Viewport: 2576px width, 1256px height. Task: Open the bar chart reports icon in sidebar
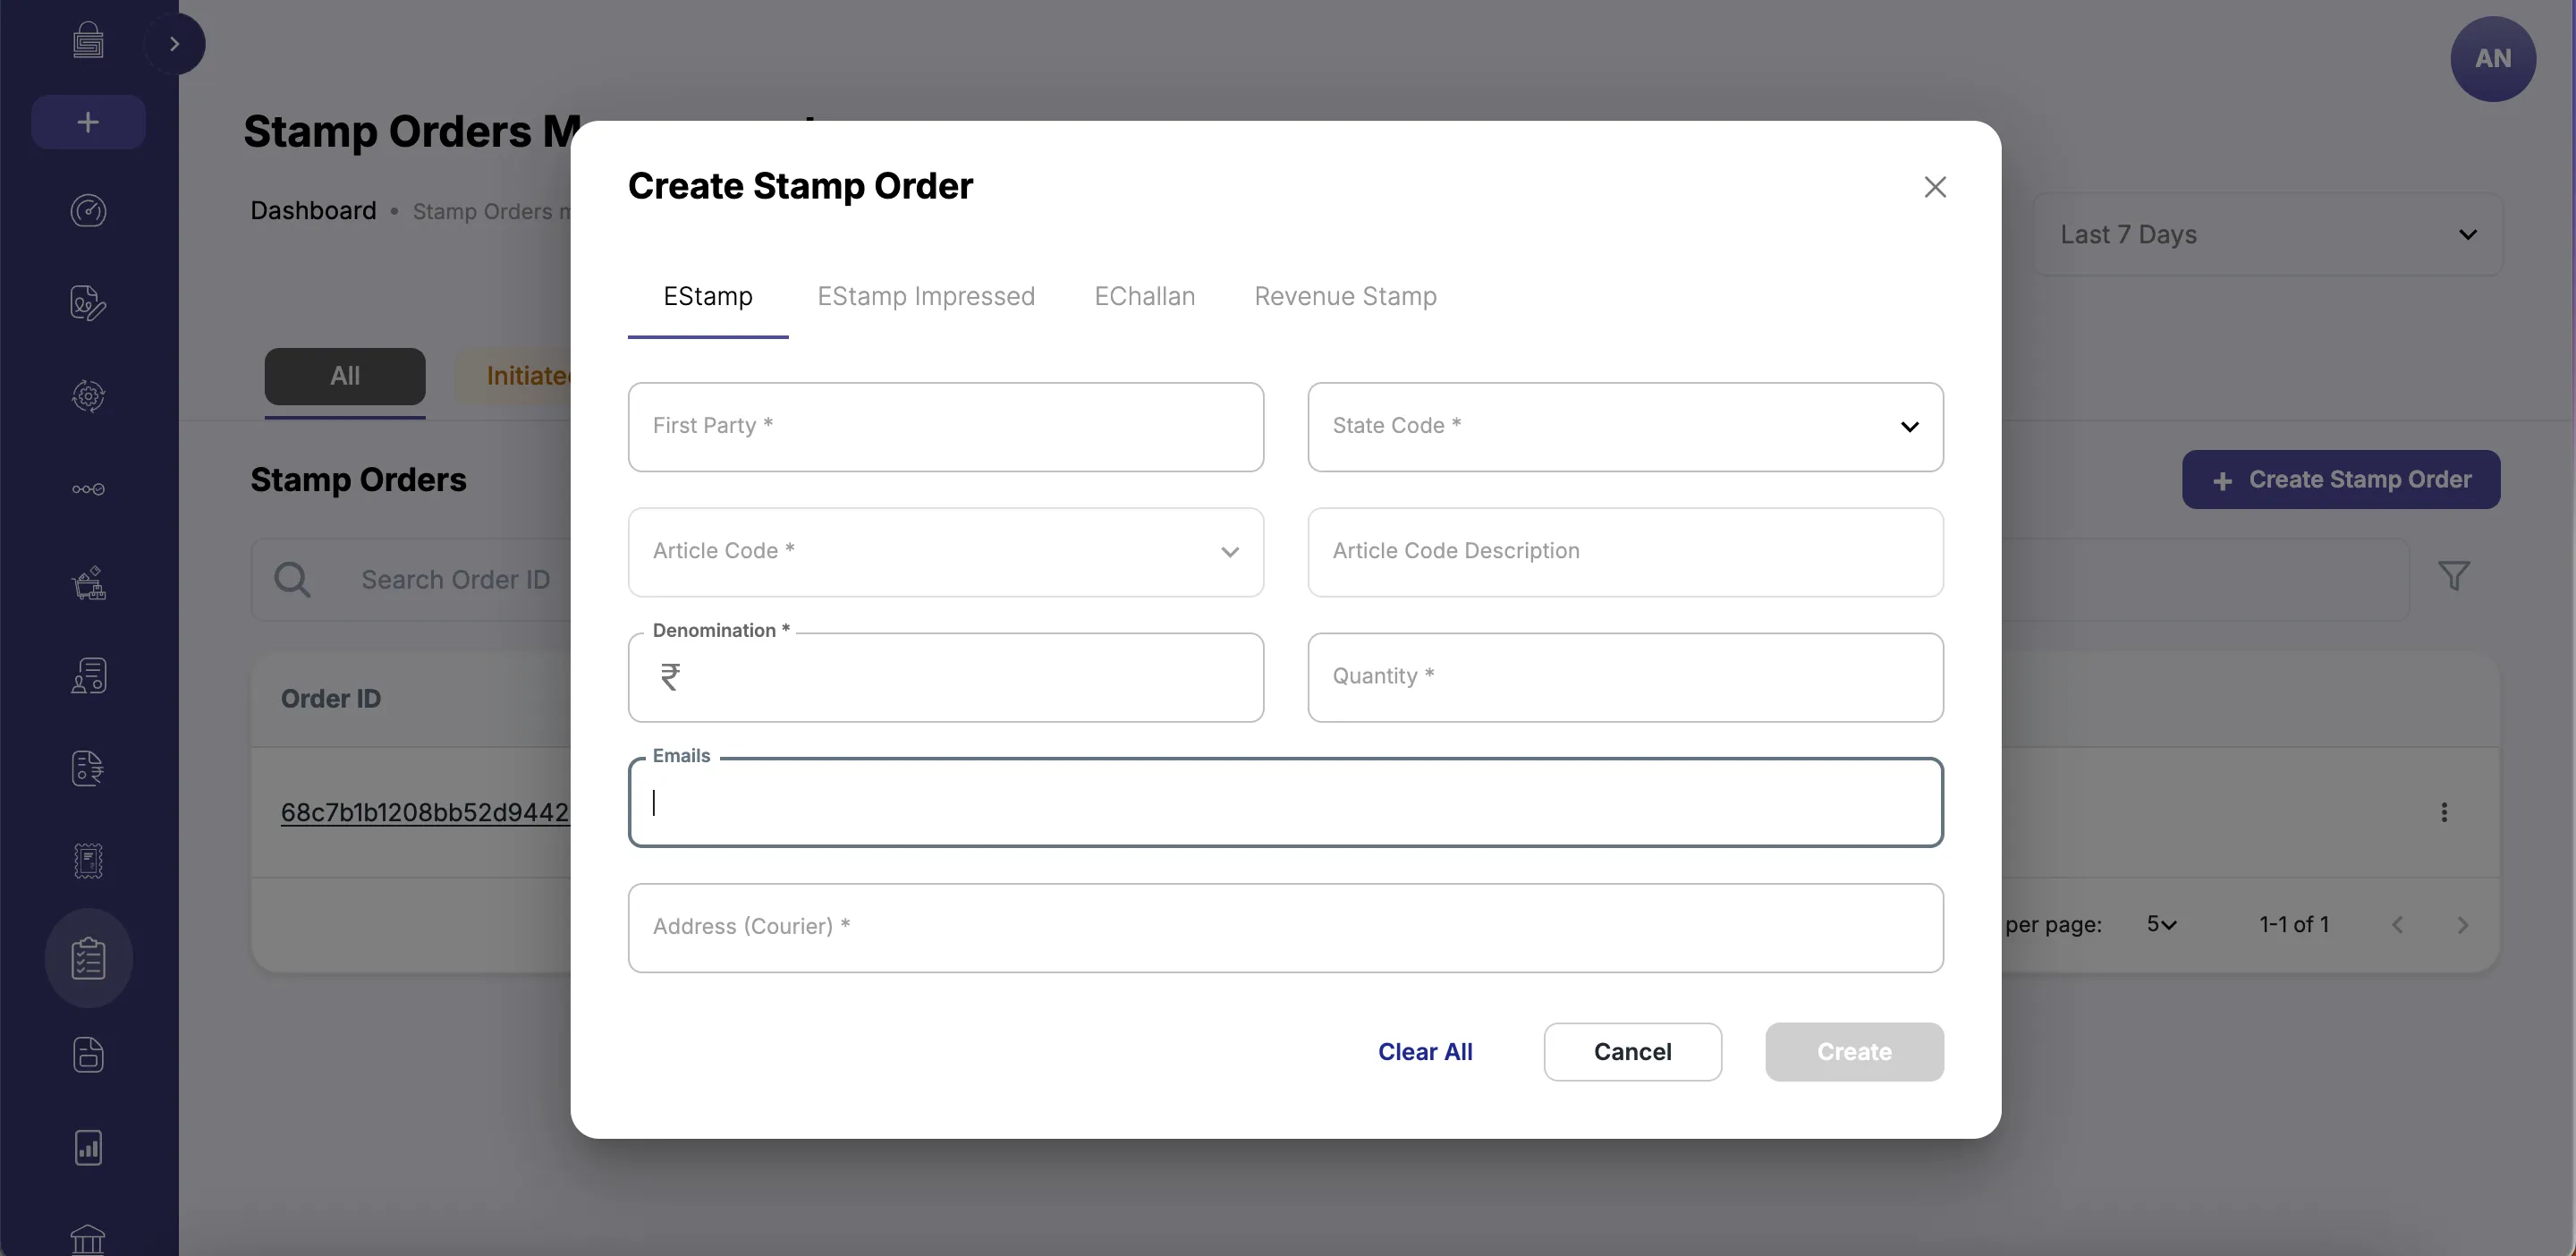[x=88, y=1147]
